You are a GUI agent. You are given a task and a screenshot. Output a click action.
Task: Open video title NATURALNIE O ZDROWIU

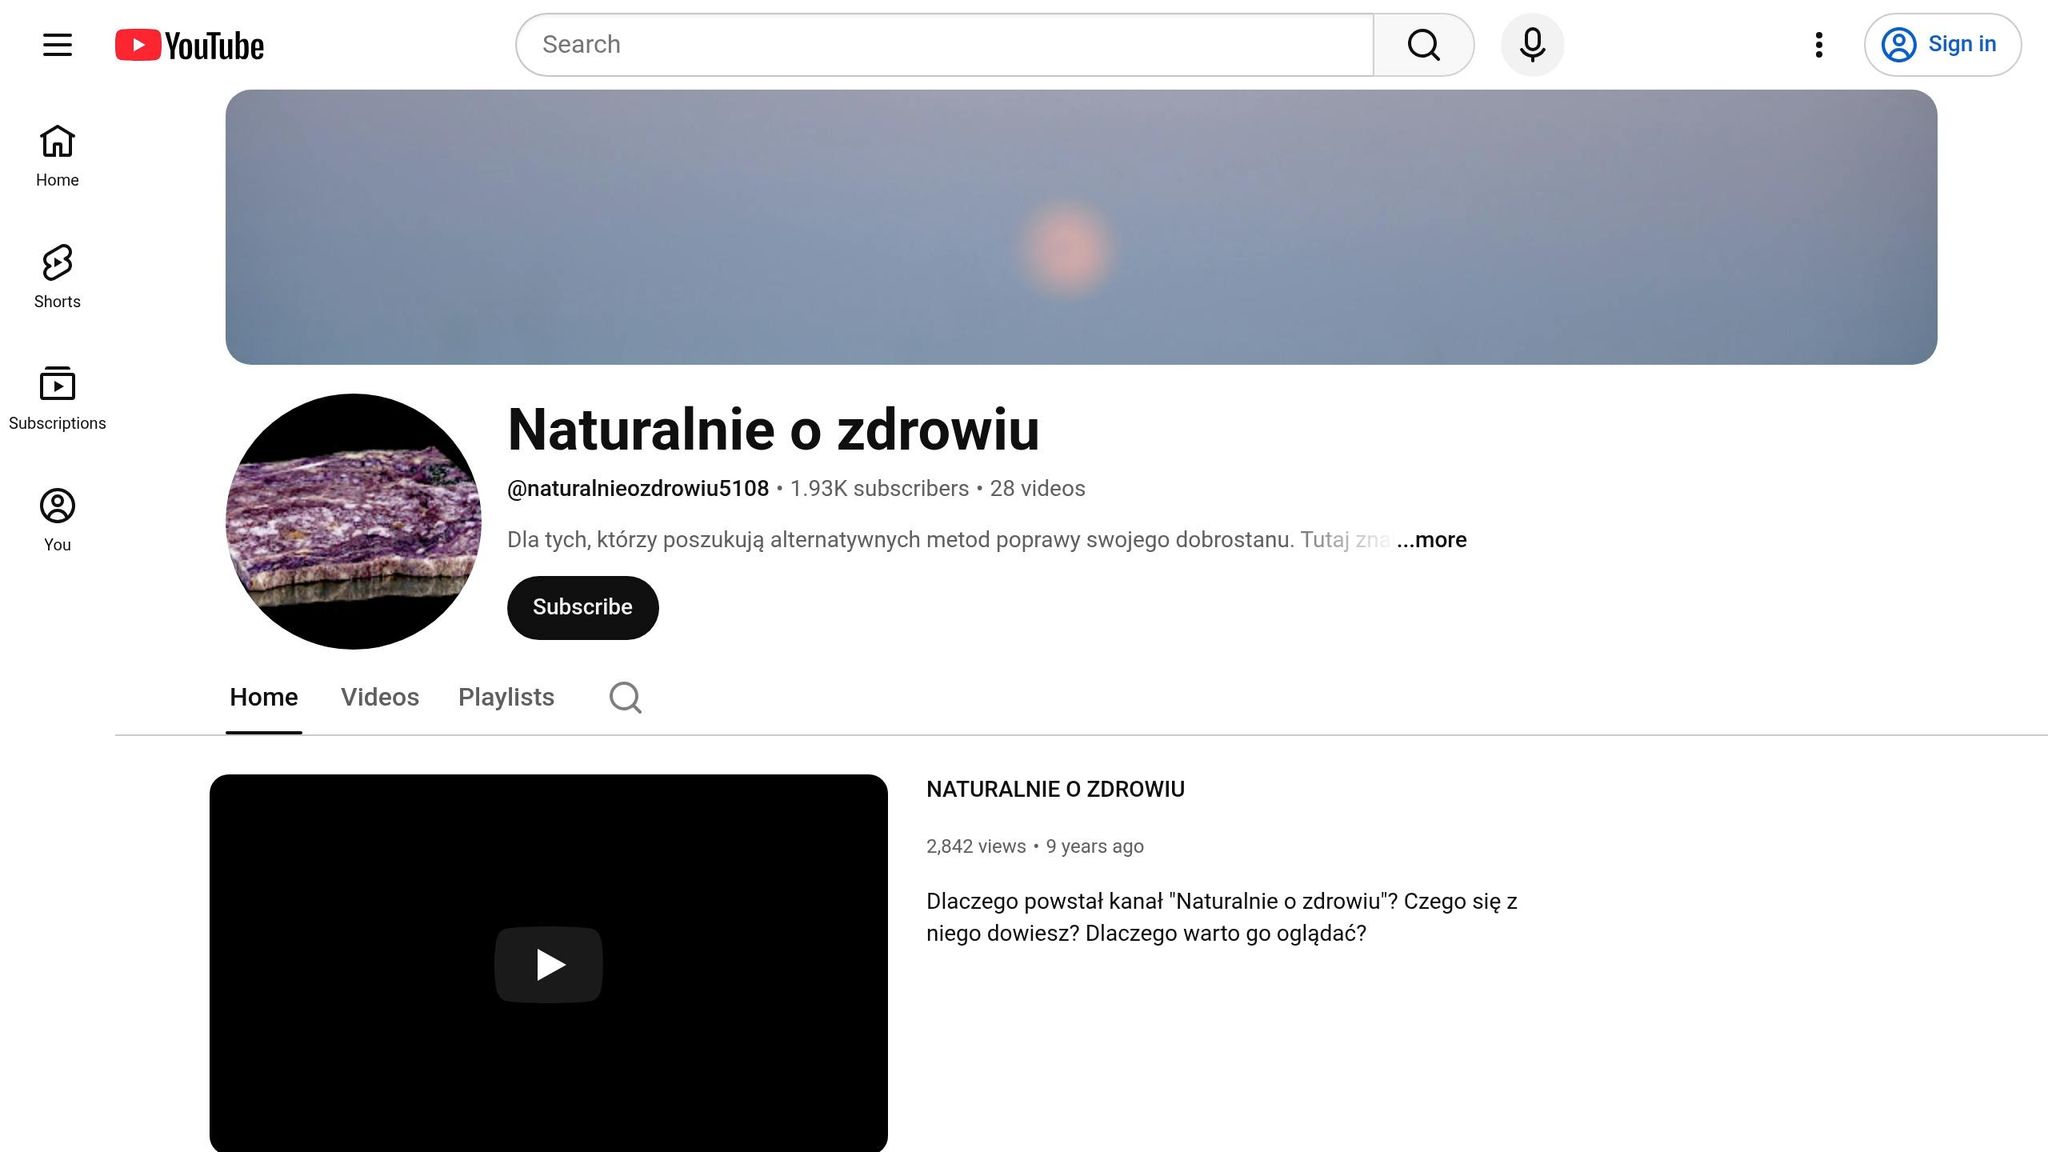[1055, 790]
